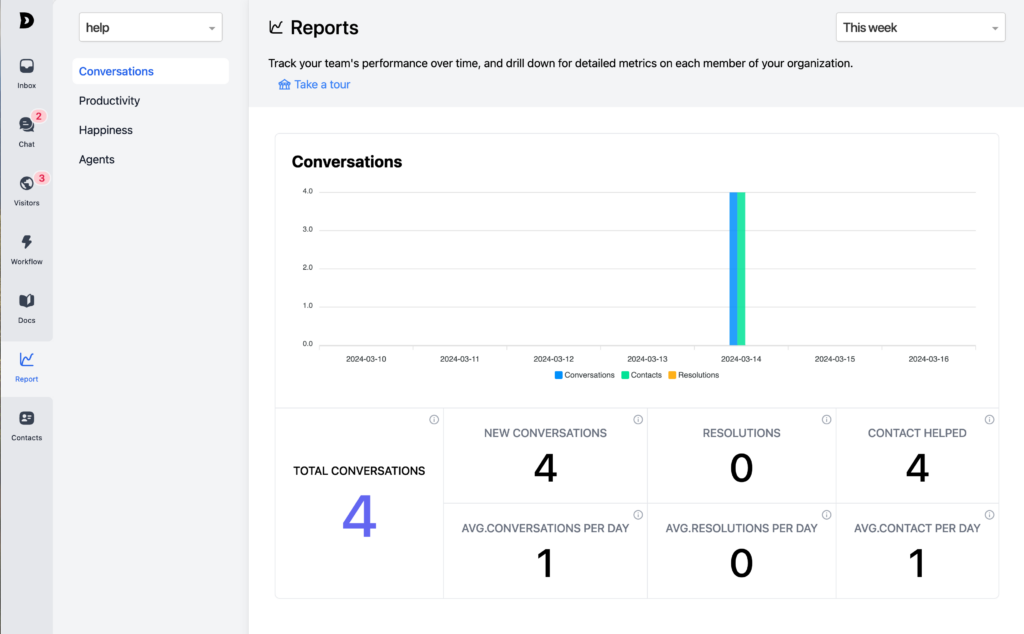Select the Visitors icon in the sidebar

pyautogui.click(x=26, y=190)
